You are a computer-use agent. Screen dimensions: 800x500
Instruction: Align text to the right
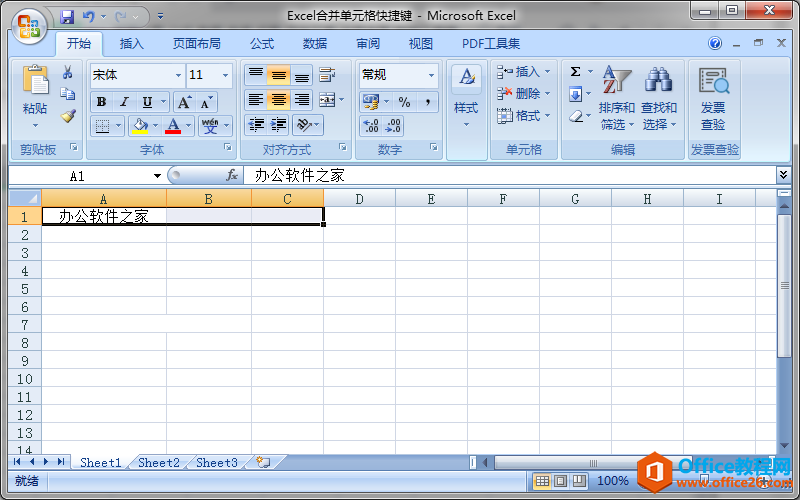302,100
